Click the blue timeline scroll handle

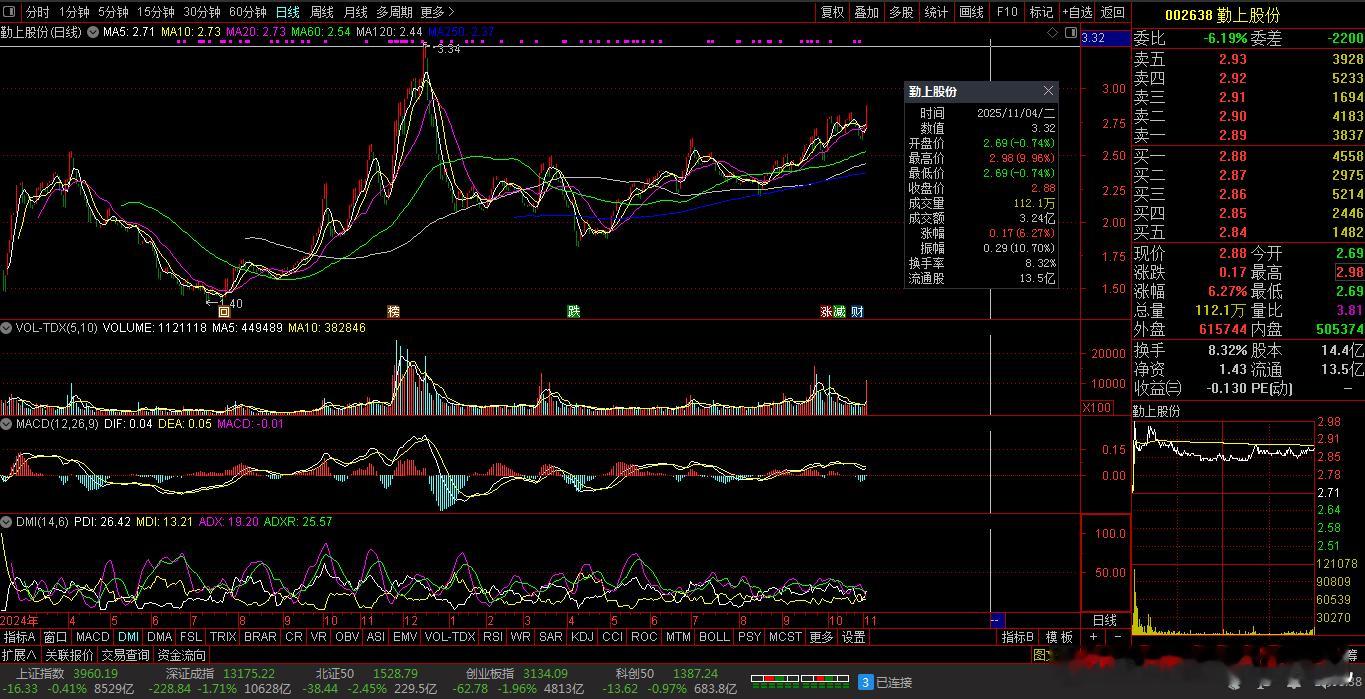tap(996, 621)
